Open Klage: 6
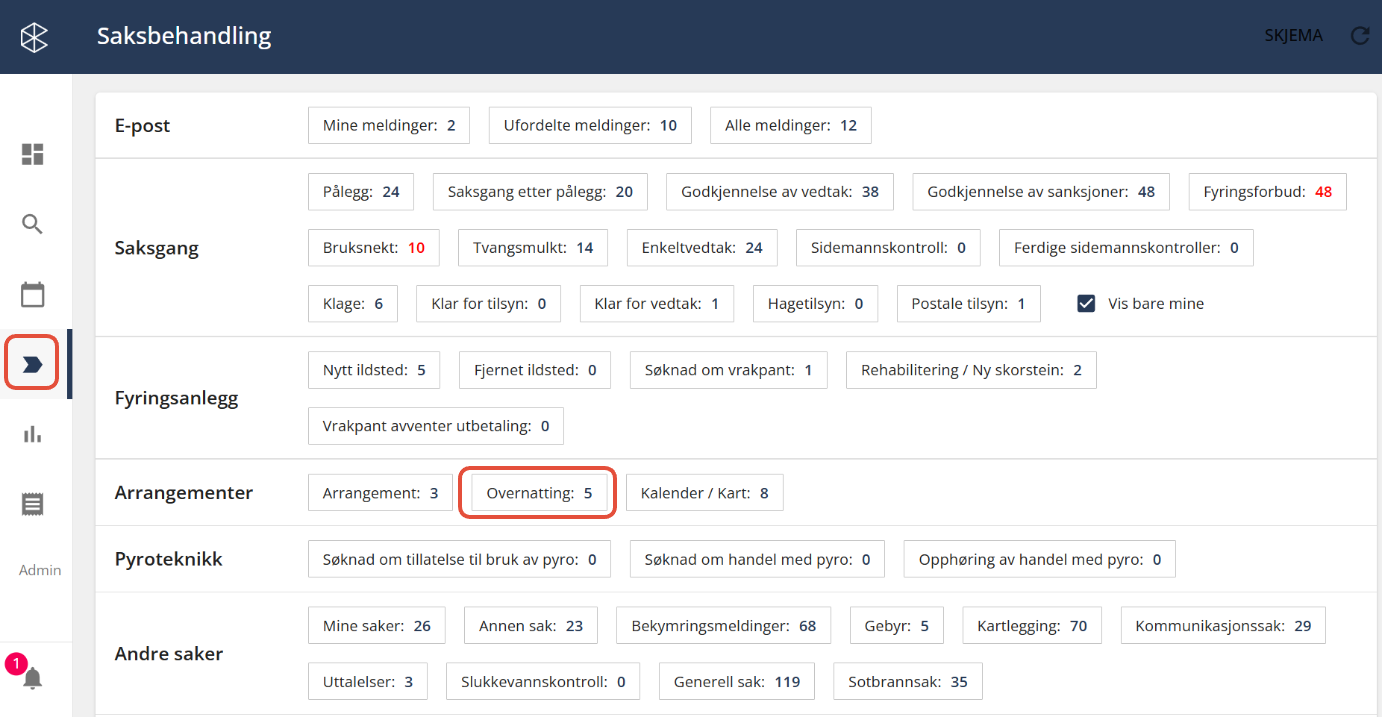 353,304
